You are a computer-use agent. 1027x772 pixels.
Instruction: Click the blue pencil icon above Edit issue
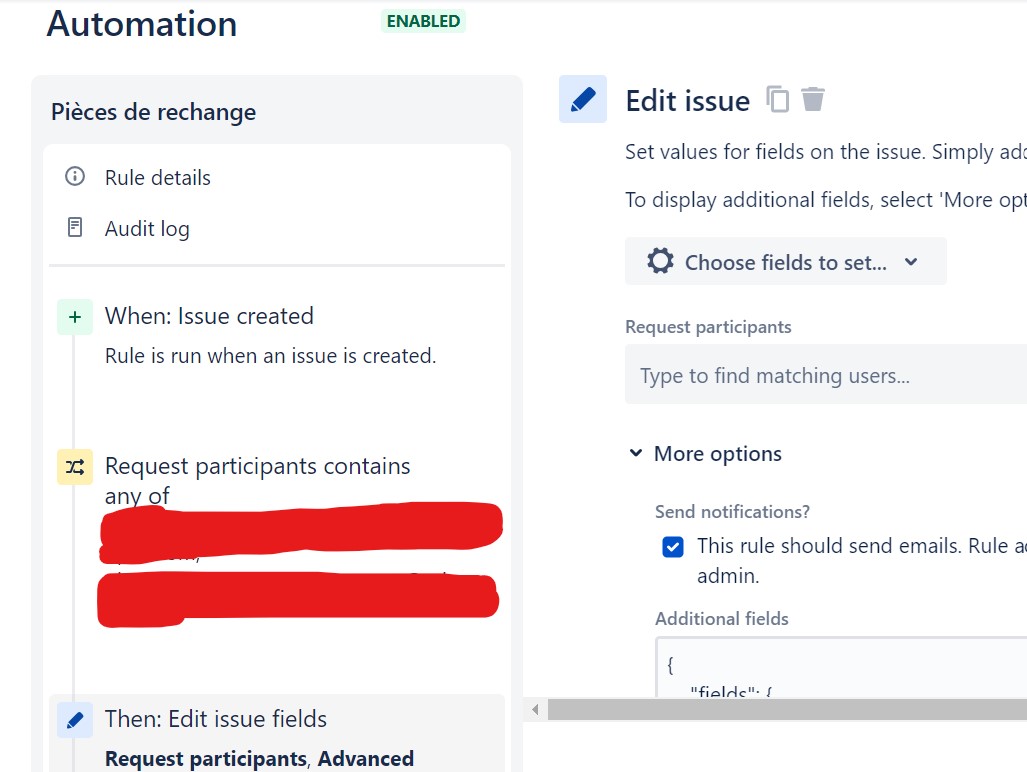pyautogui.click(x=584, y=99)
